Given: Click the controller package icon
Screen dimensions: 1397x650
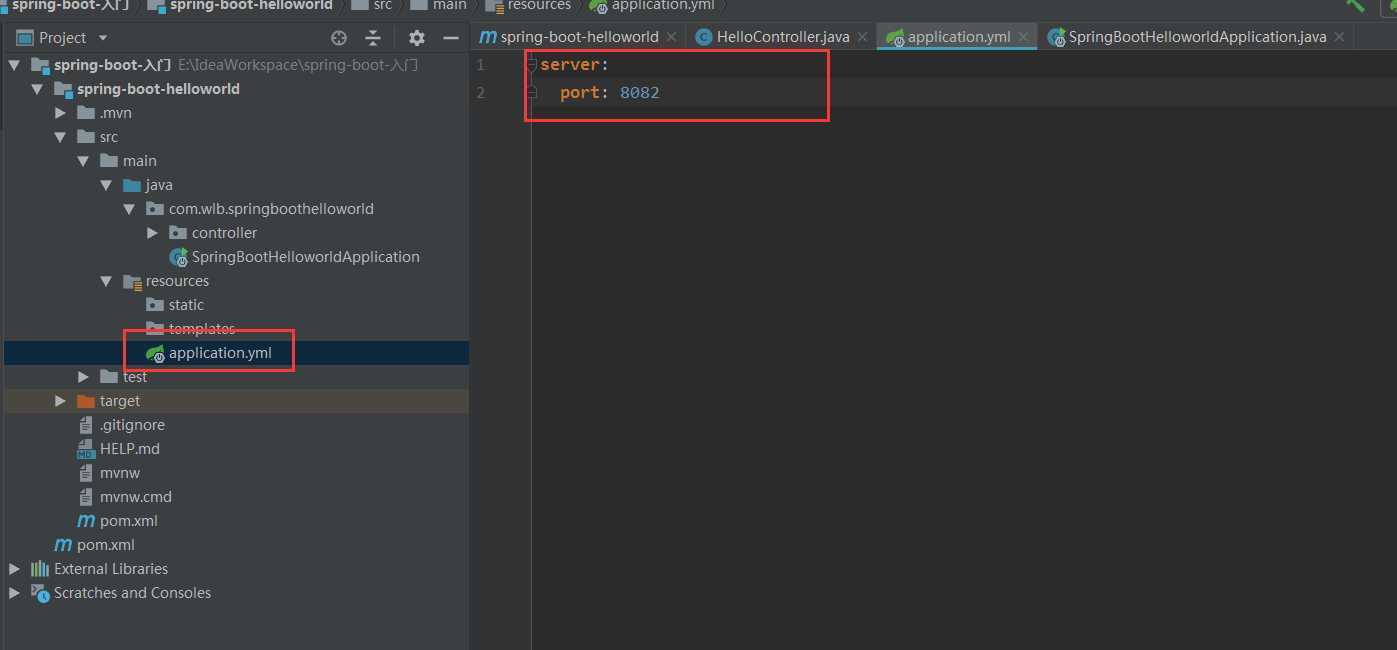Looking at the screenshot, I should [178, 233].
